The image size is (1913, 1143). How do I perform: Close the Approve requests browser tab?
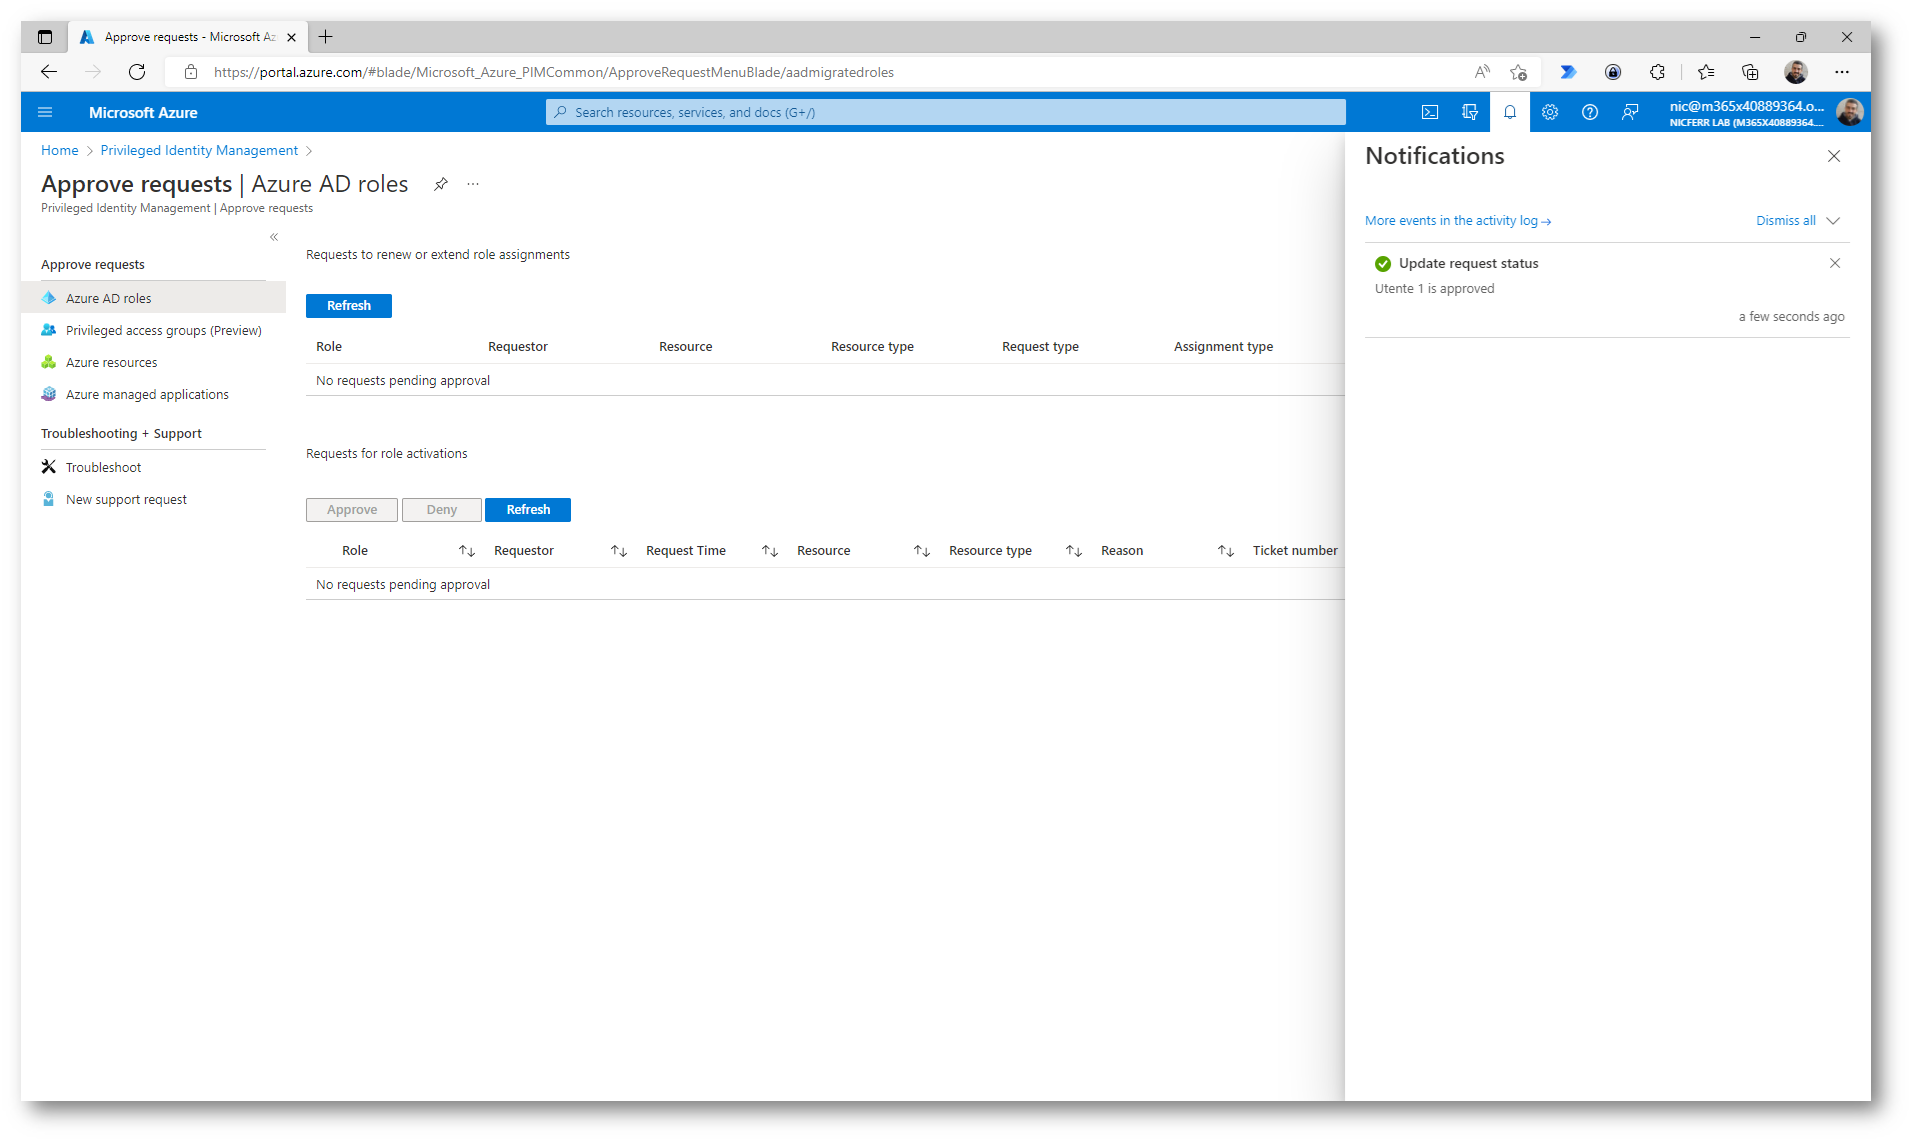click(291, 37)
